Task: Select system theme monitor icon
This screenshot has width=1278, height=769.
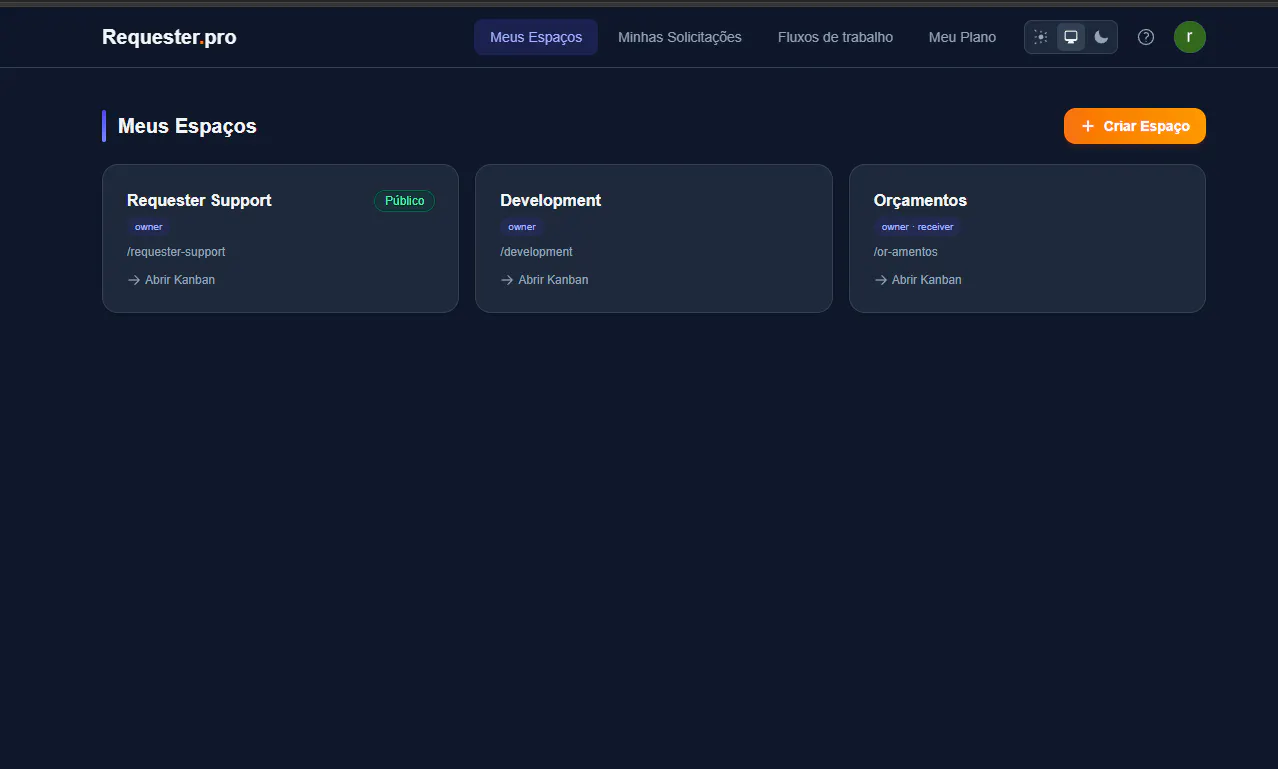Action: [x=1071, y=37]
